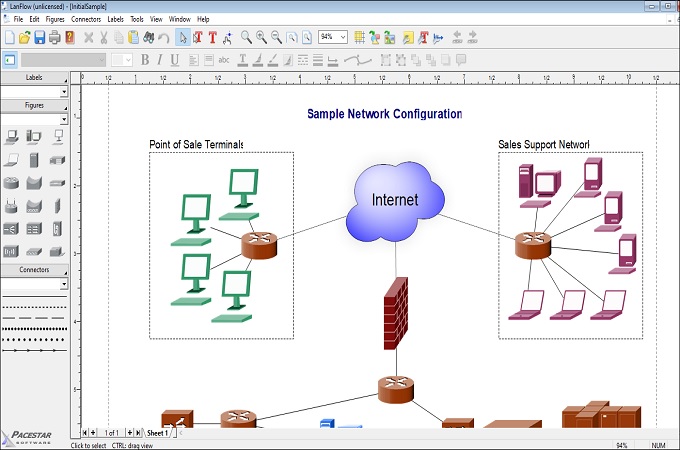Click the binoculars Find icon
Image resolution: width=680 pixels, height=450 pixels.
[x=148, y=38]
